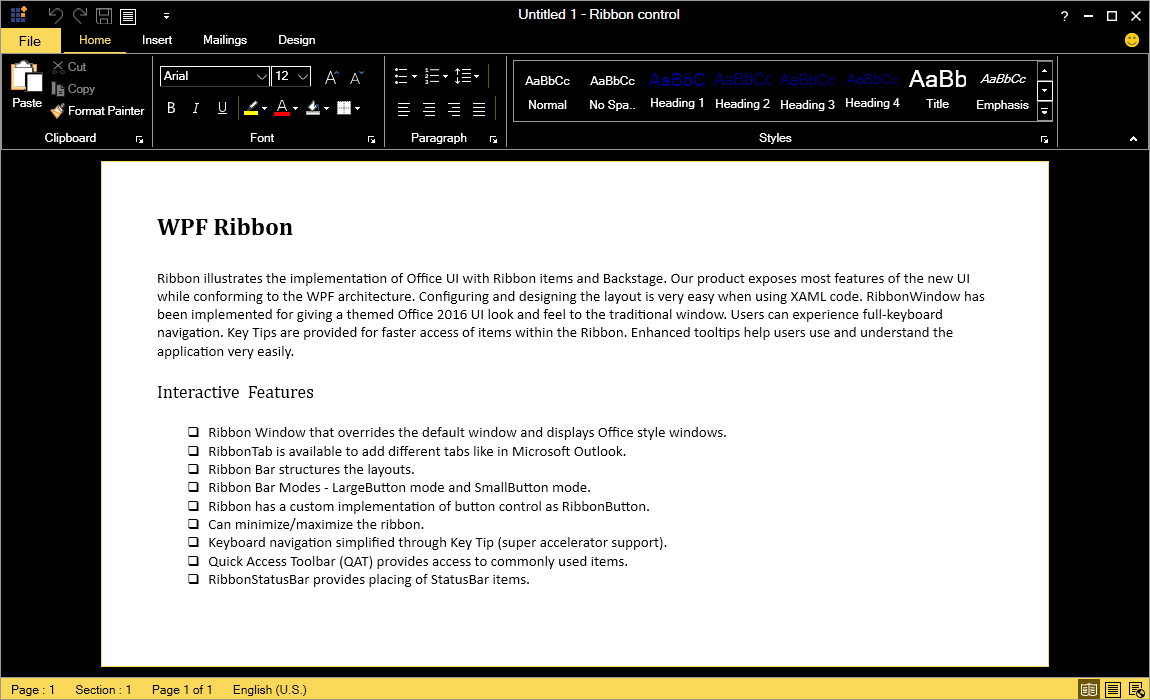This screenshot has height=700, width=1150.
Task: Toggle bold formatting
Action: coord(171,107)
